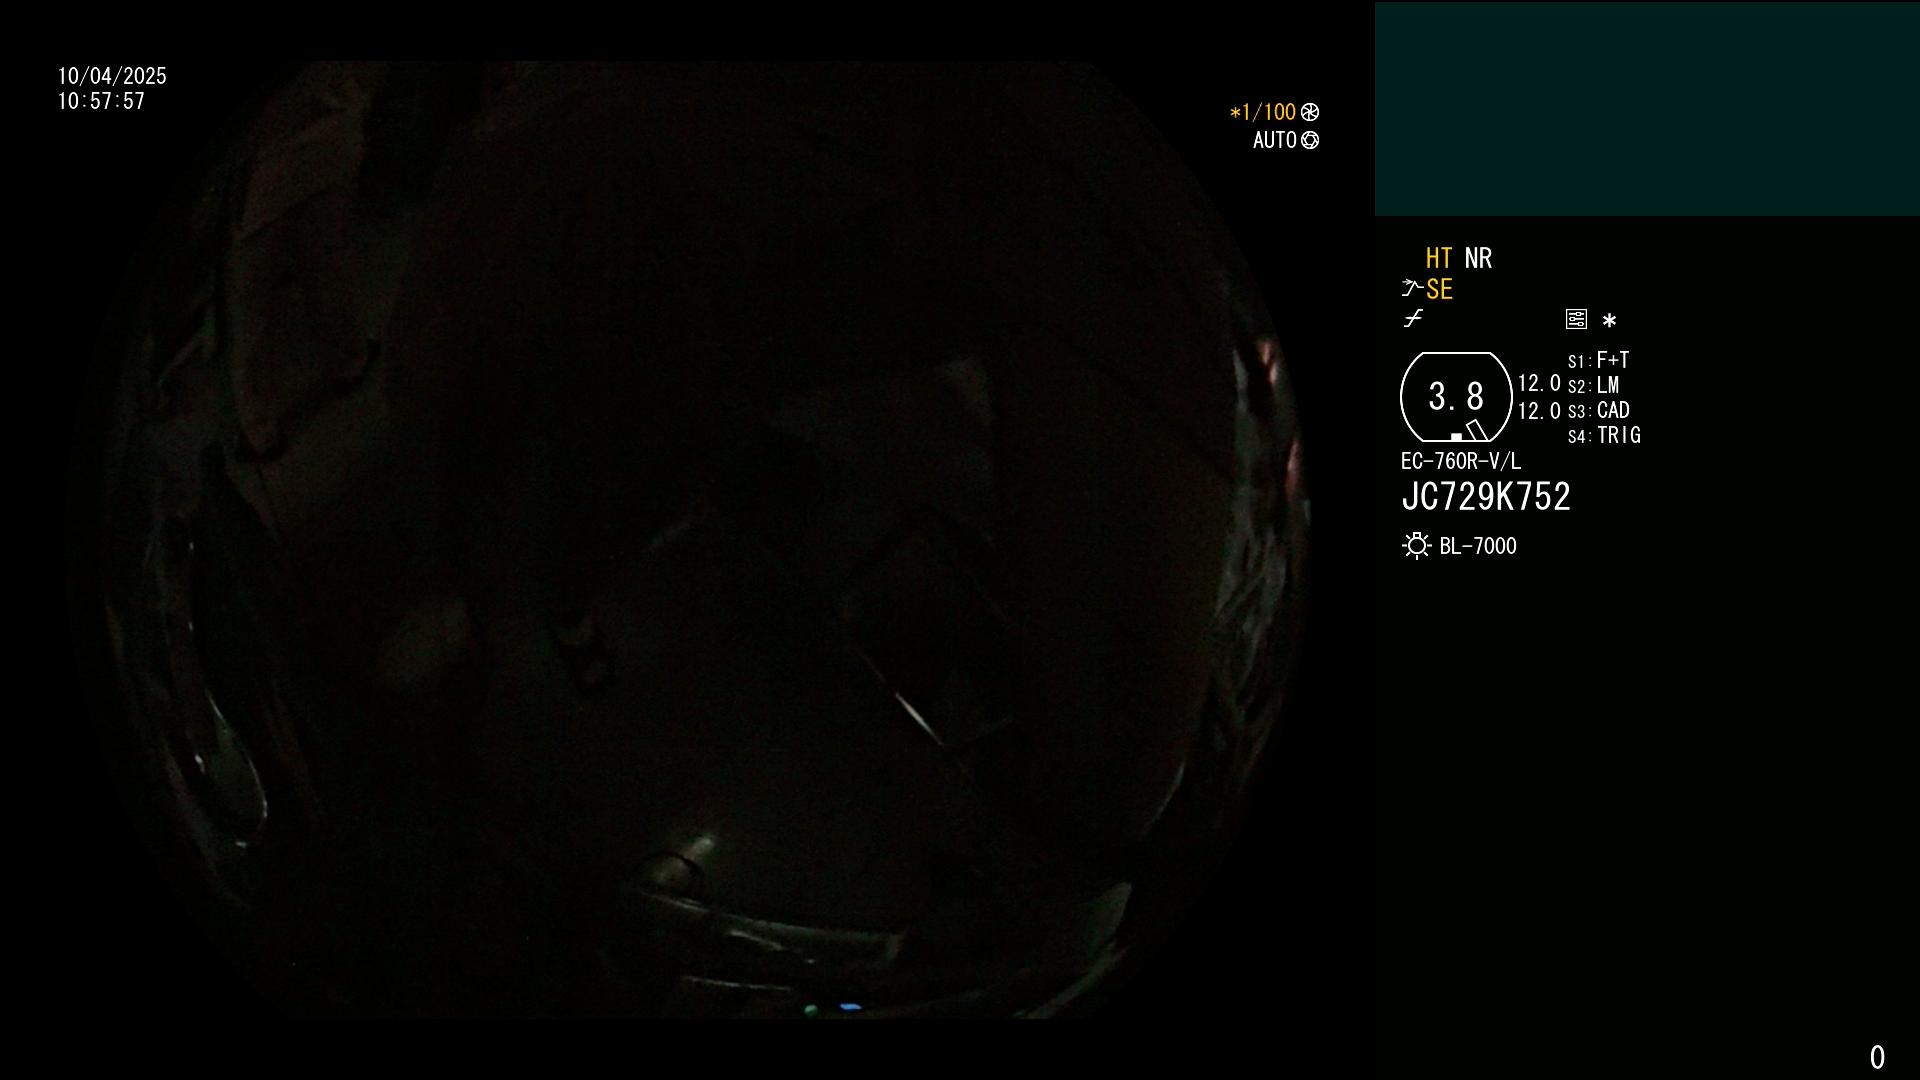
Task: Click the NR noise reduction indicator
Action: pos(1478,258)
